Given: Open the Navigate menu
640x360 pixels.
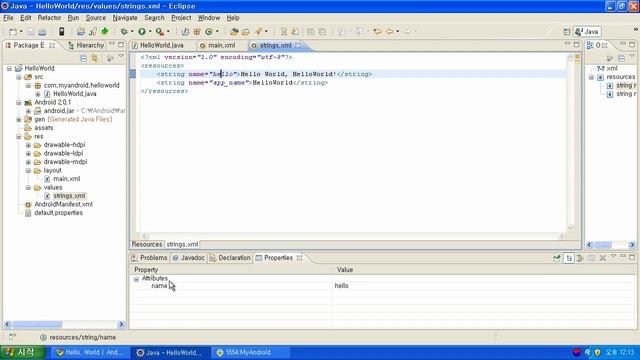Looking at the screenshot, I should 125,18.
